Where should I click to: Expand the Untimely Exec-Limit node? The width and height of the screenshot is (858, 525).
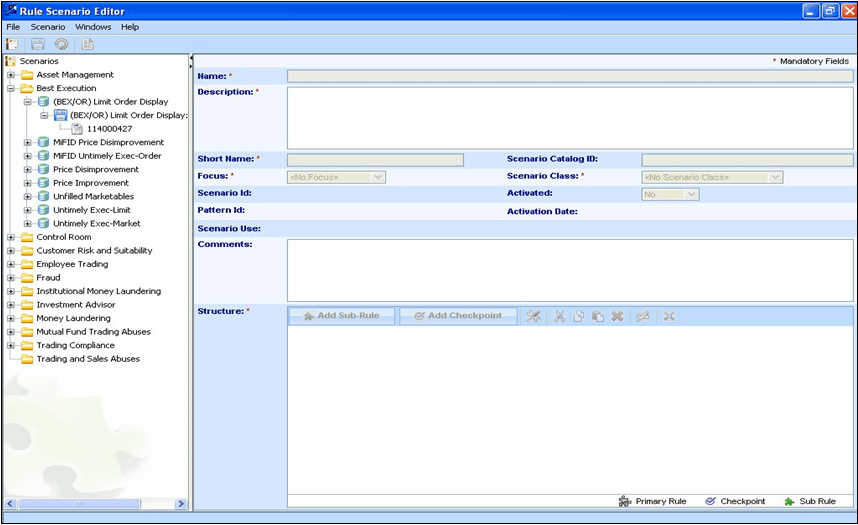pos(27,210)
